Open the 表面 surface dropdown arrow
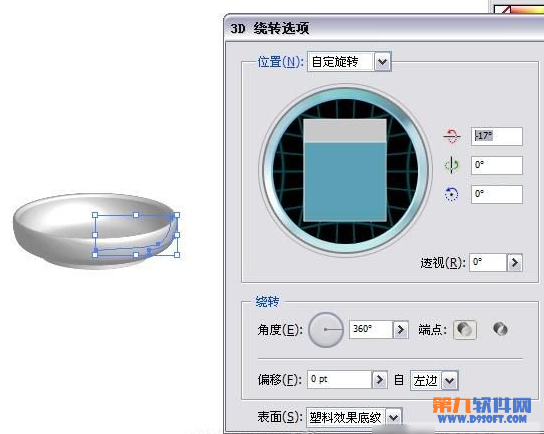This screenshot has height=434, width=544. pos(393,418)
